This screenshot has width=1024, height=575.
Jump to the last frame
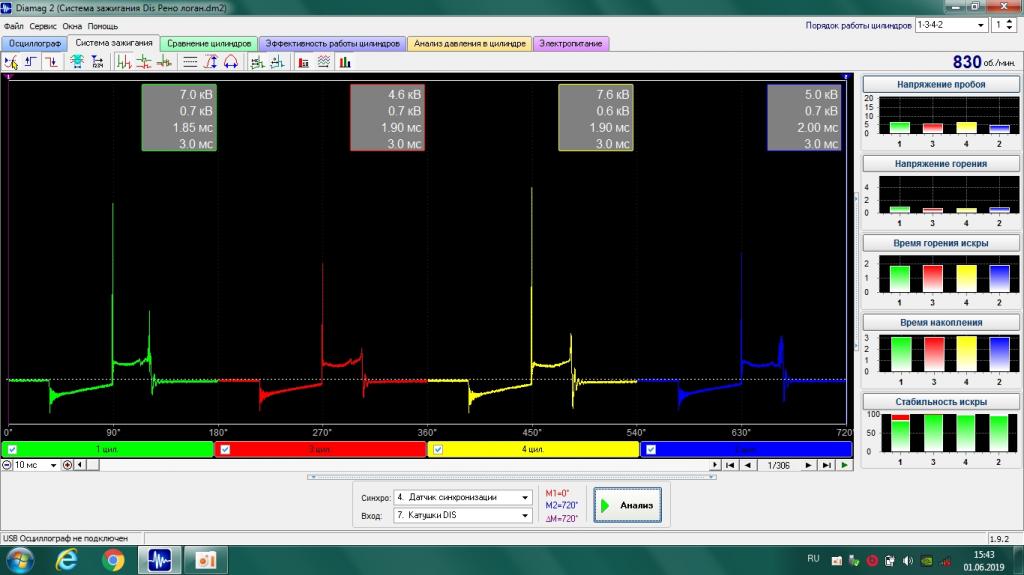click(x=826, y=465)
